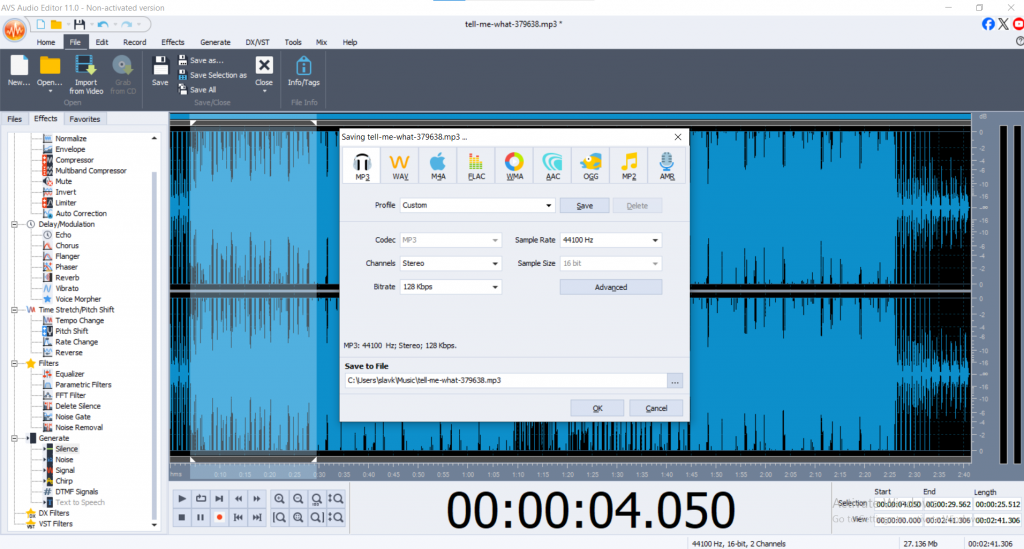The image size is (1024, 549).
Task: Click the Save to File path field
Action: click(x=505, y=380)
